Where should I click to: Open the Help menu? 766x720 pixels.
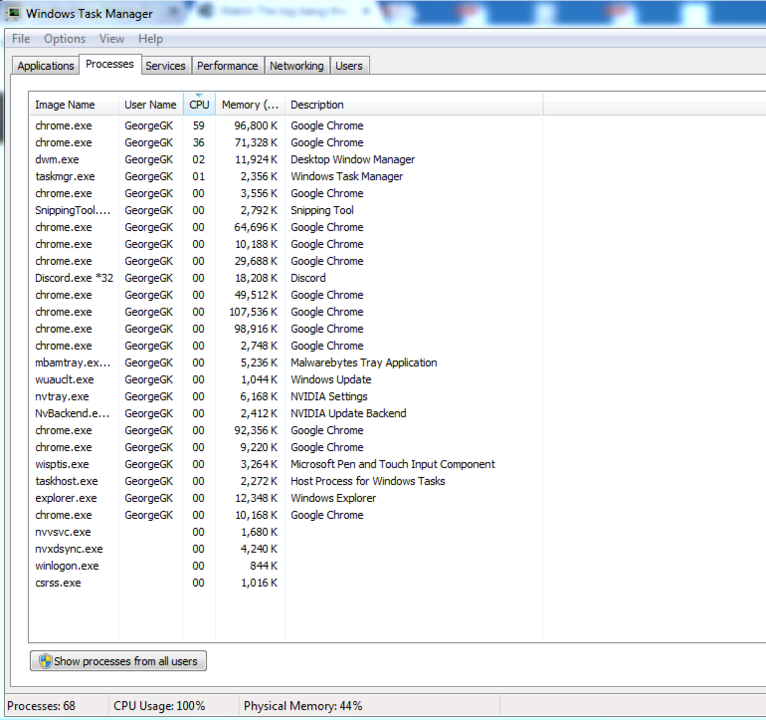click(x=150, y=39)
